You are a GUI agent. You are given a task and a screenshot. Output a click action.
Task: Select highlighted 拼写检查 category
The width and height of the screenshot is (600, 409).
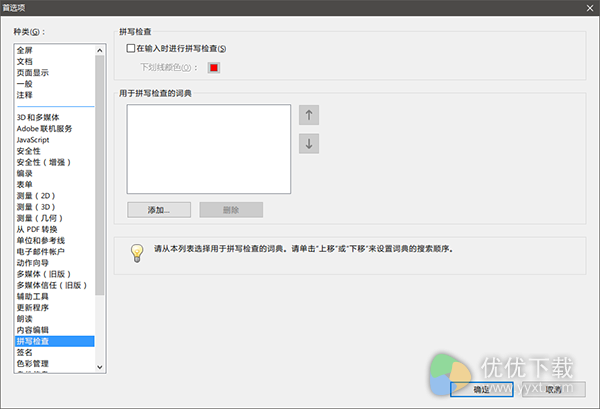pos(55,341)
